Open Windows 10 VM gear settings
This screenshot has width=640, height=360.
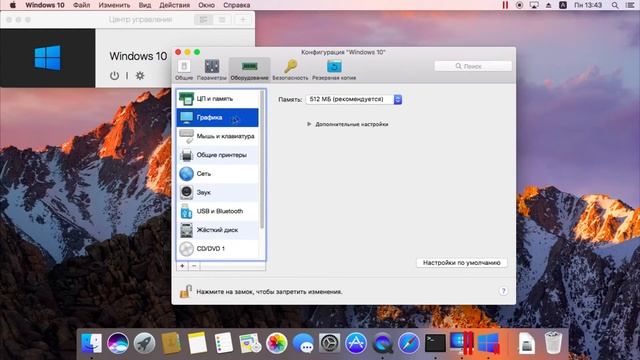coord(140,76)
